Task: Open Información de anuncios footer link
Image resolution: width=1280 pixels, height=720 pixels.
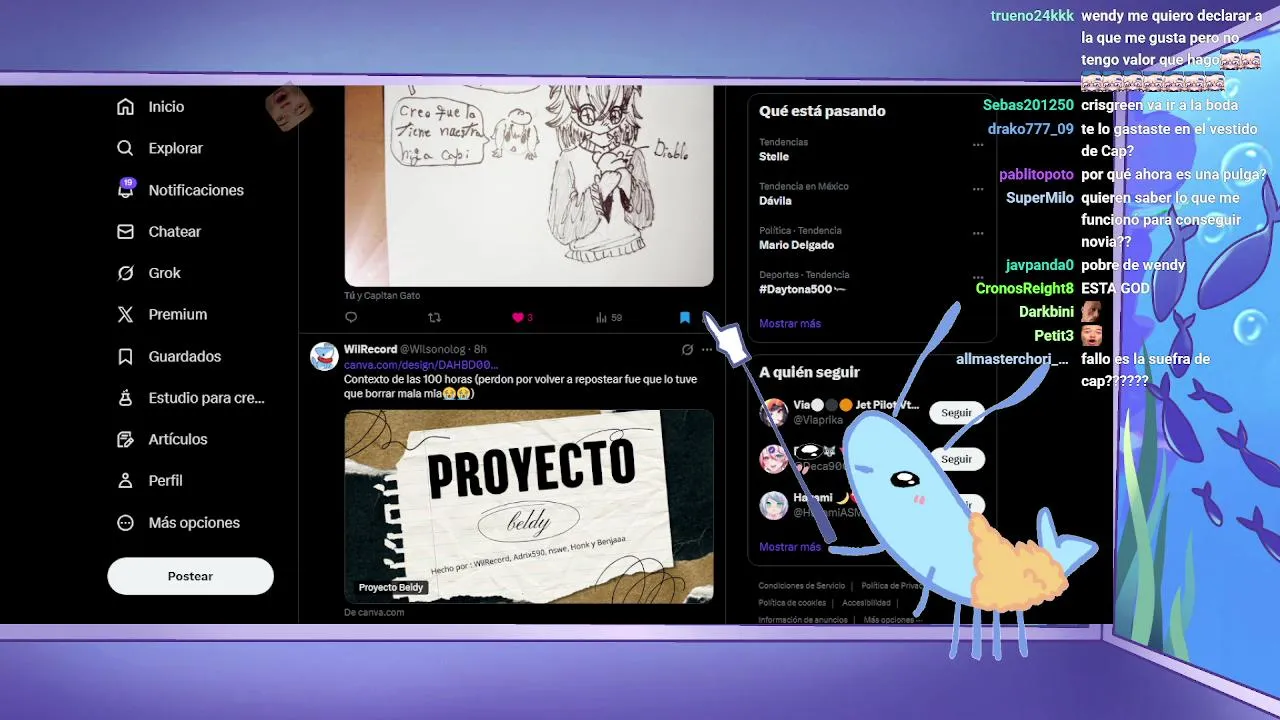Action: (803, 620)
